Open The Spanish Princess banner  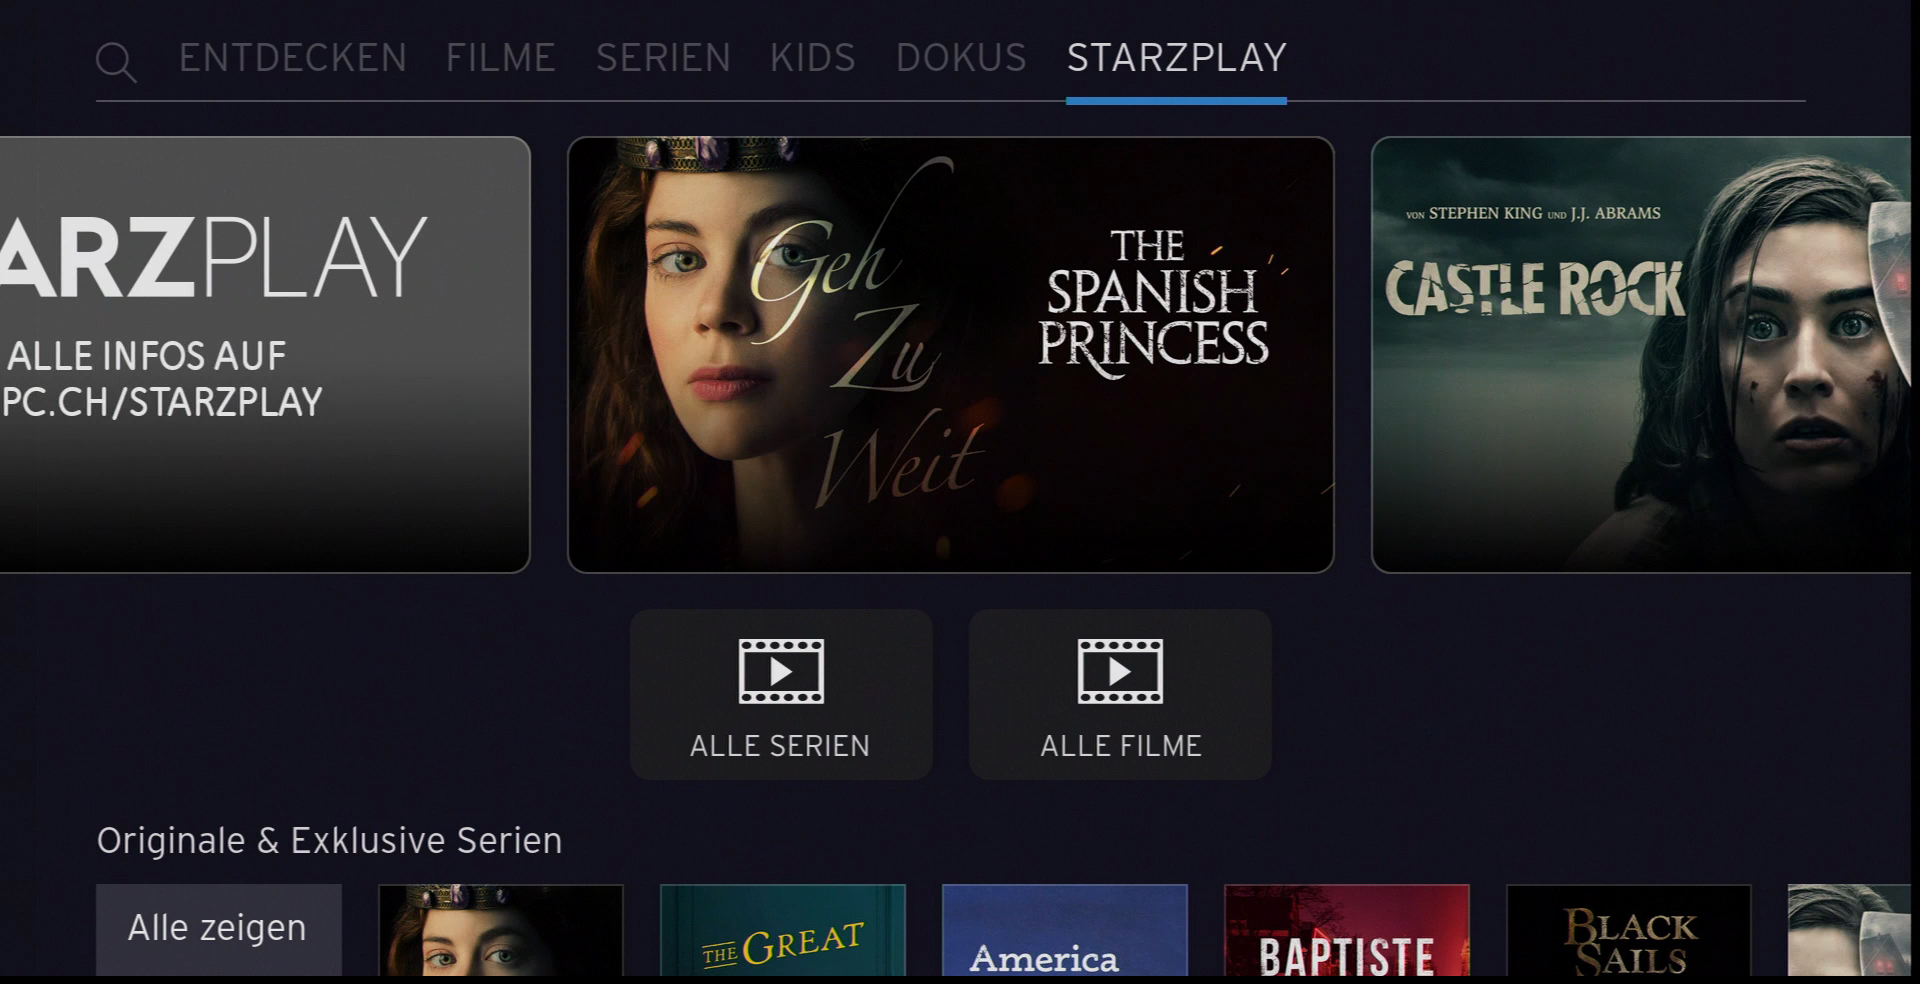(x=951, y=355)
